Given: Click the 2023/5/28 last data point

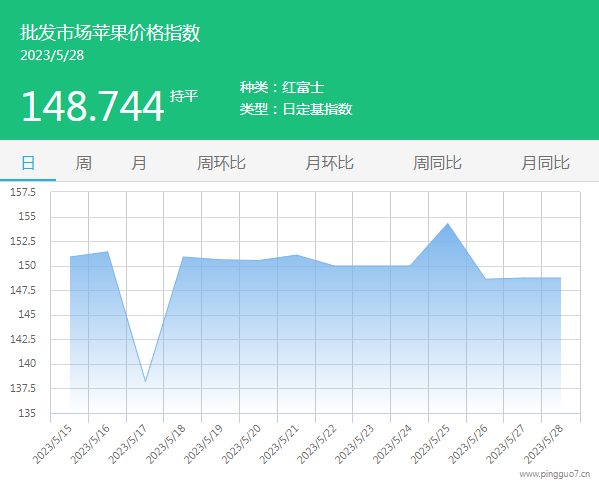Looking at the screenshot, I should [x=560, y=278].
